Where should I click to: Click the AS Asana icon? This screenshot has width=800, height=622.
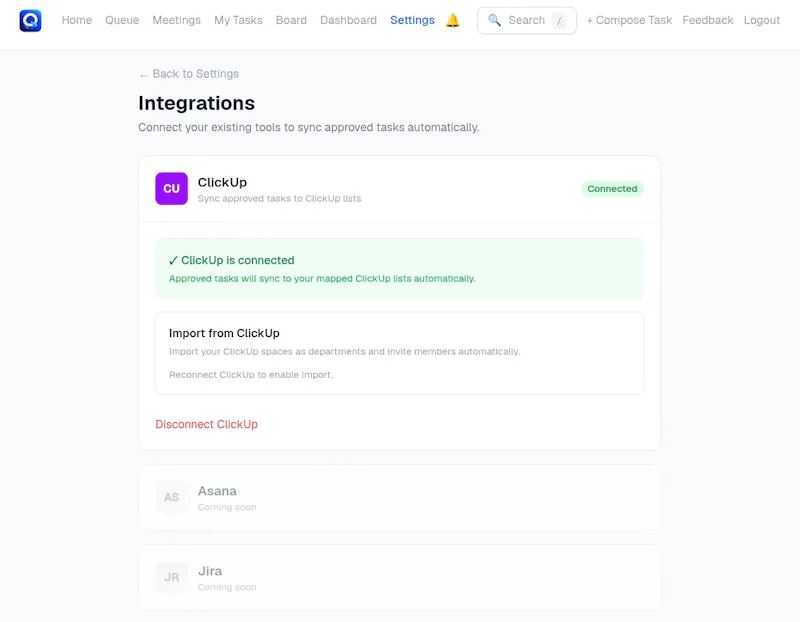(x=171, y=497)
